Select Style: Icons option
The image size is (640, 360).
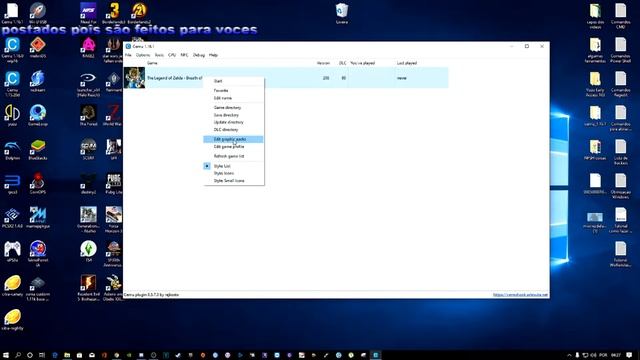click(x=233, y=173)
